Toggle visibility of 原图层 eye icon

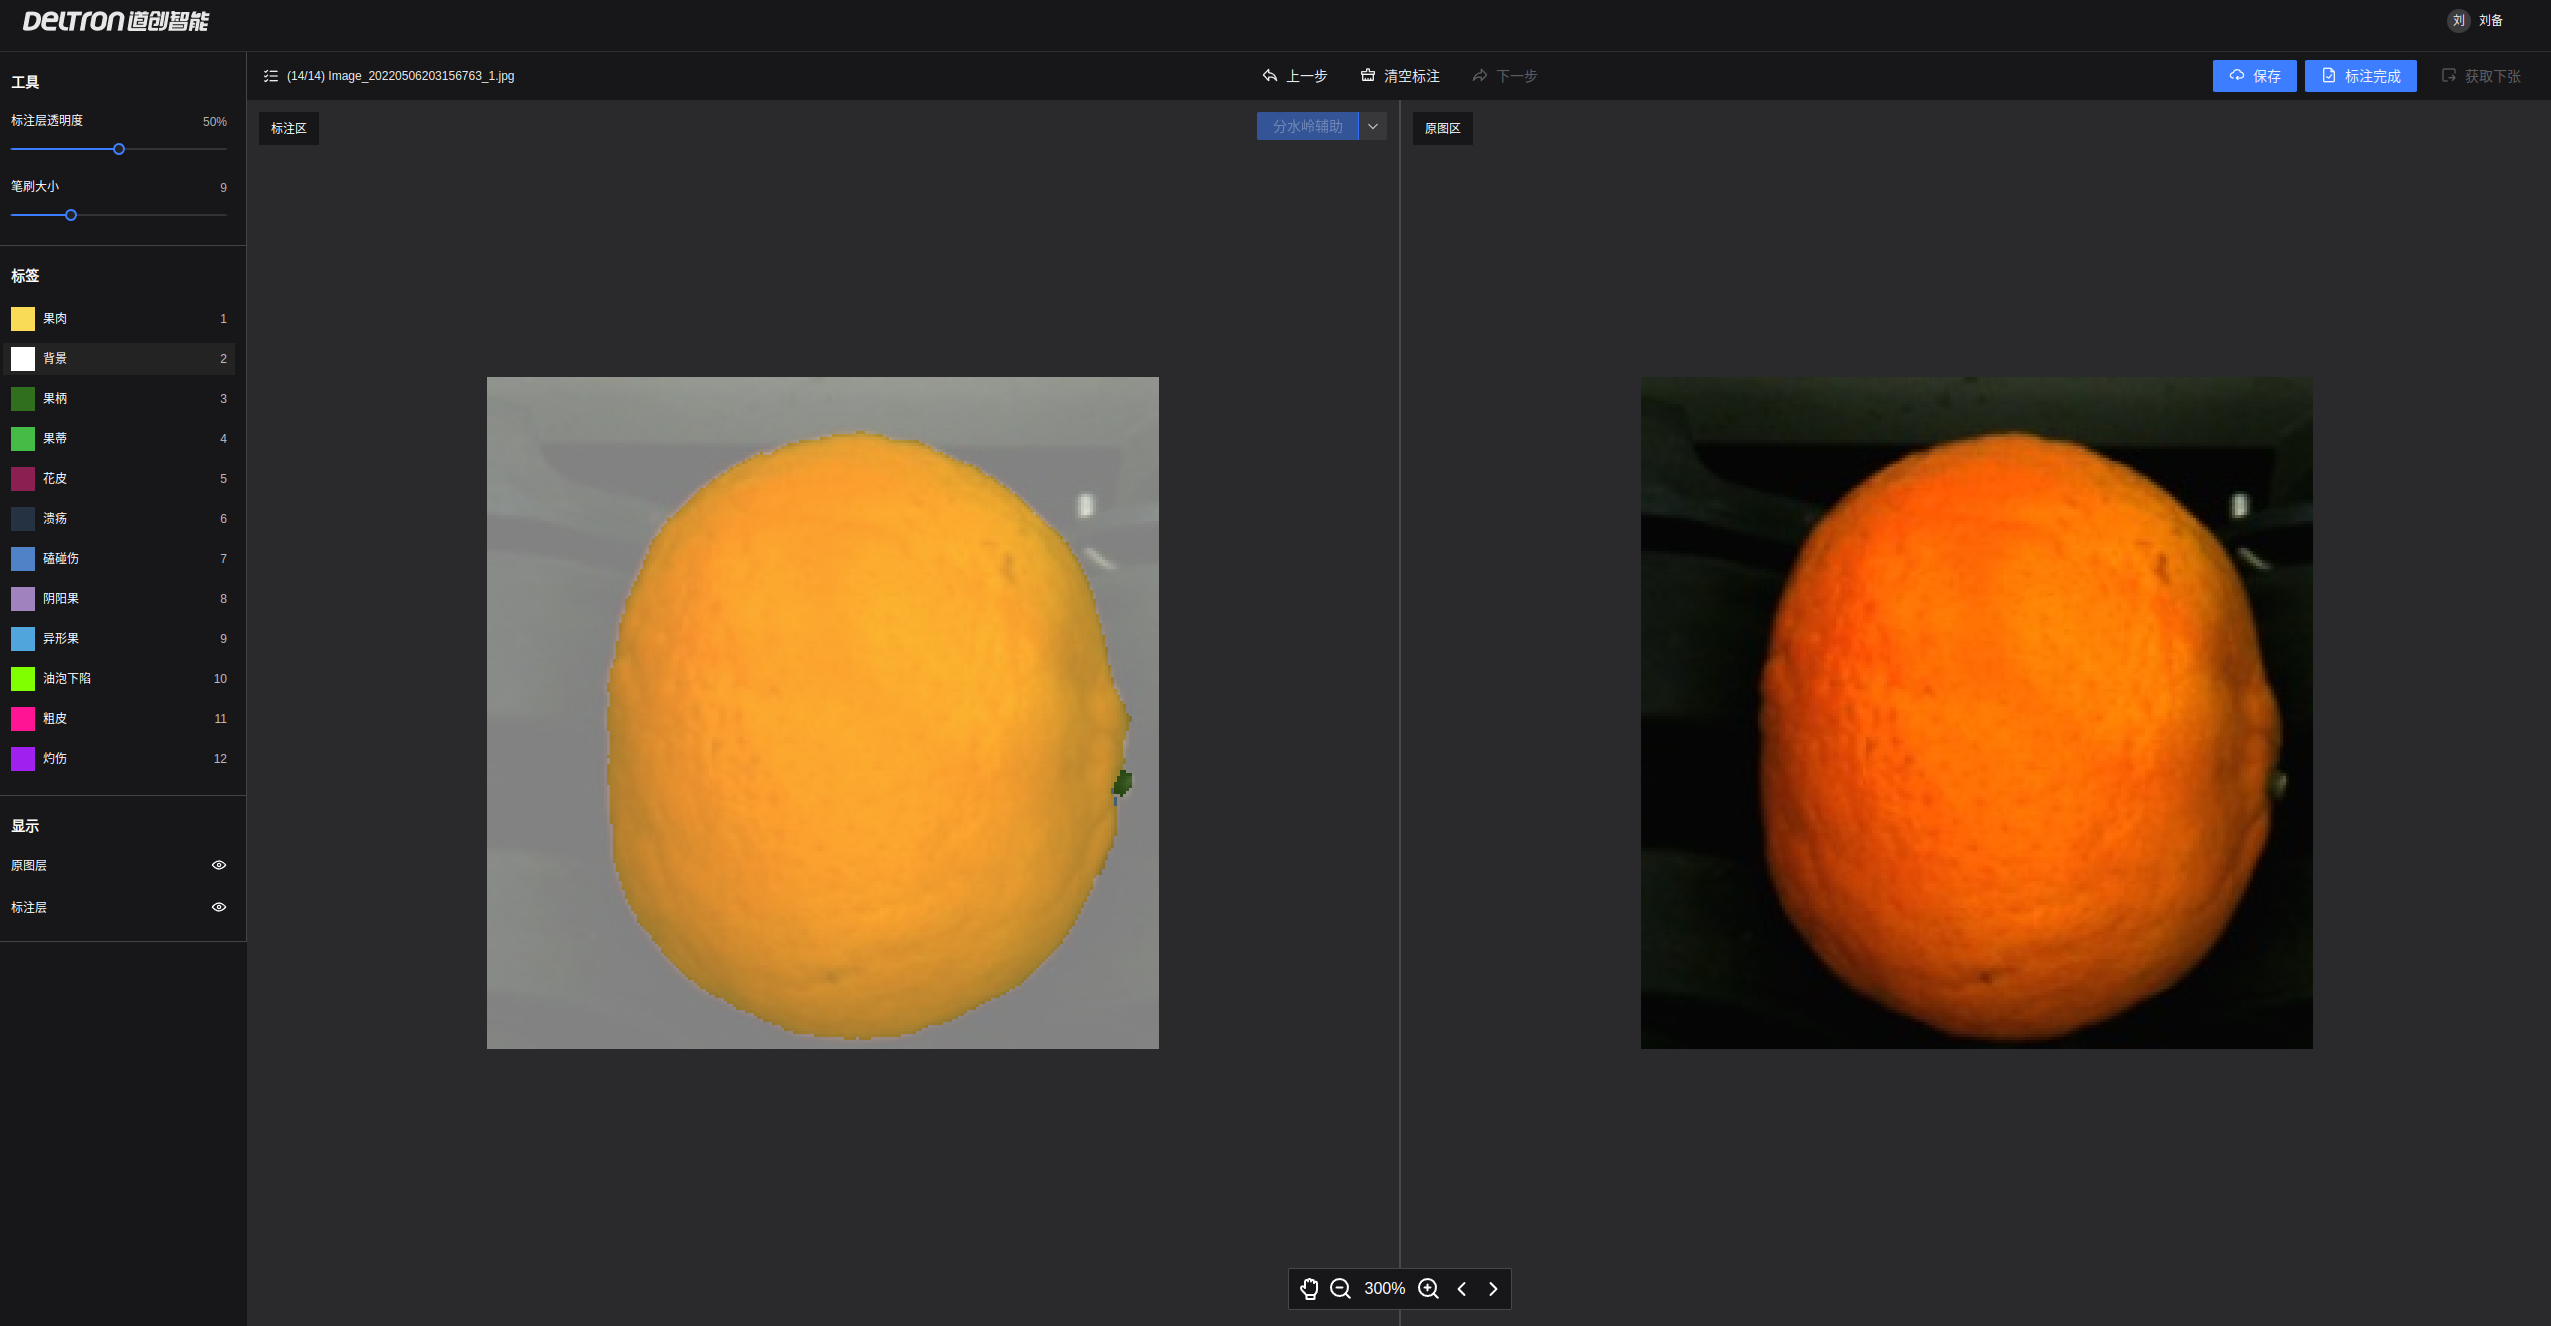219,865
